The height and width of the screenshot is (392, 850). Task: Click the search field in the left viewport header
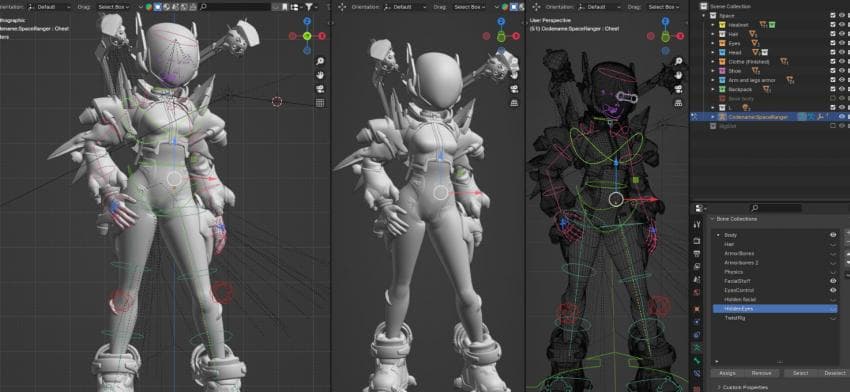(235, 7)
